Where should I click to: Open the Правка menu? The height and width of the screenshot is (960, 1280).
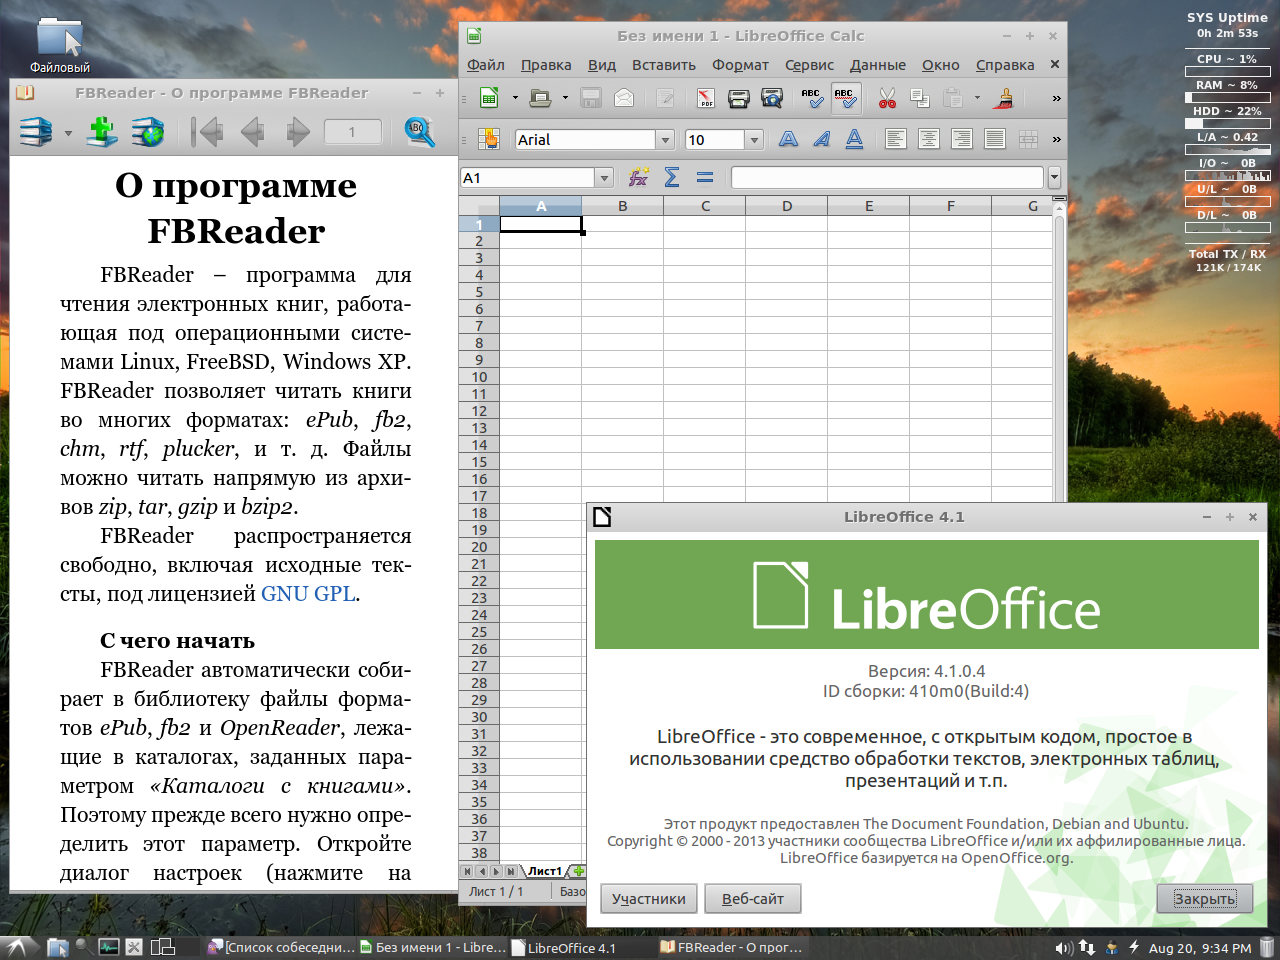pos(546,65)
